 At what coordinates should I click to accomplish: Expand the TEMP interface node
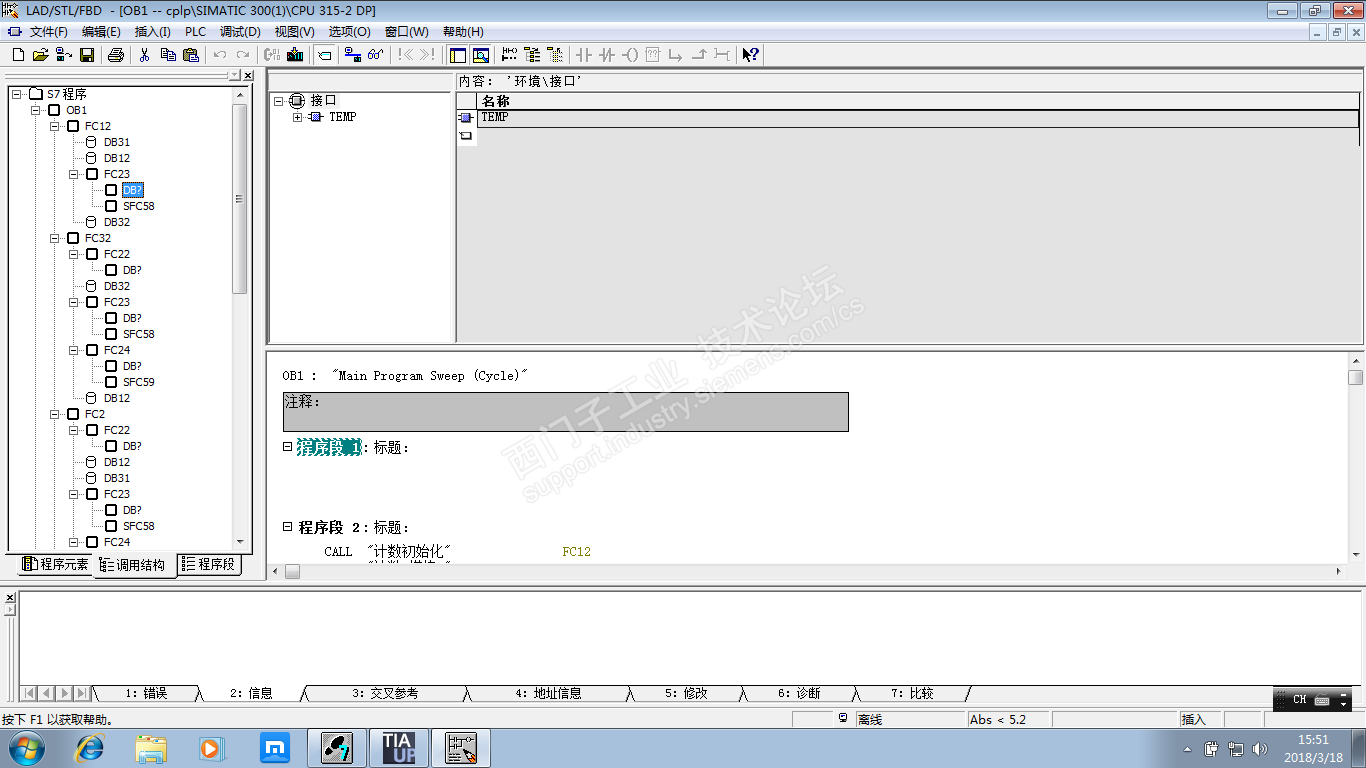(x=298, y=117)
